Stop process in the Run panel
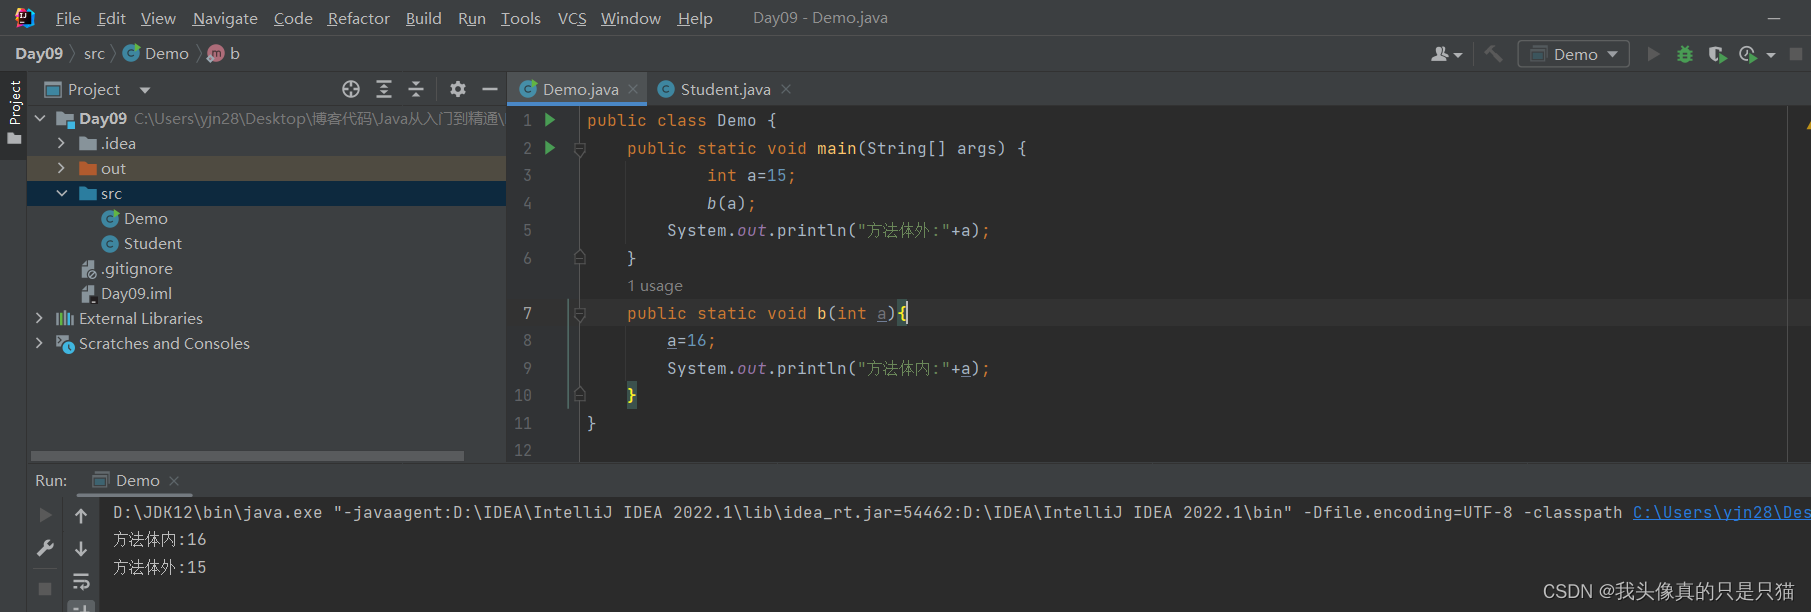 click(45, 589)
